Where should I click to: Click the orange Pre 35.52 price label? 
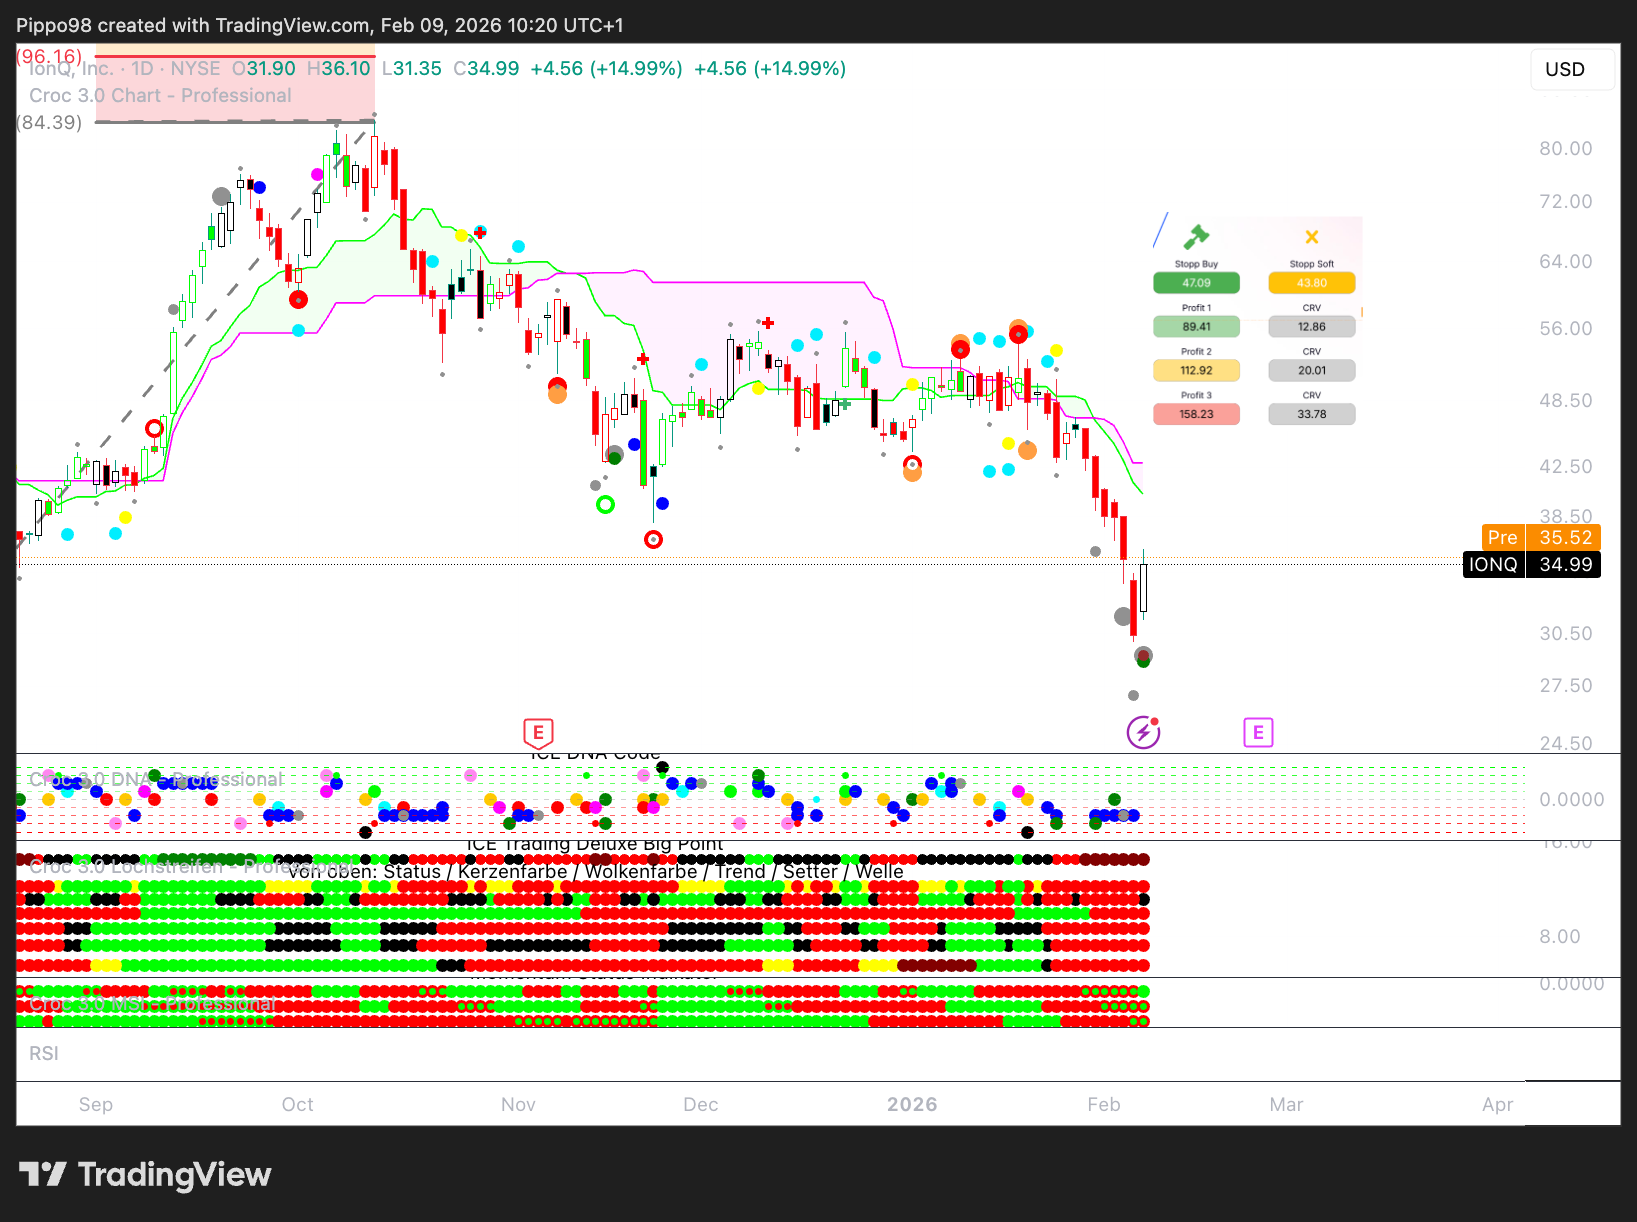[x=1541, y=537]
